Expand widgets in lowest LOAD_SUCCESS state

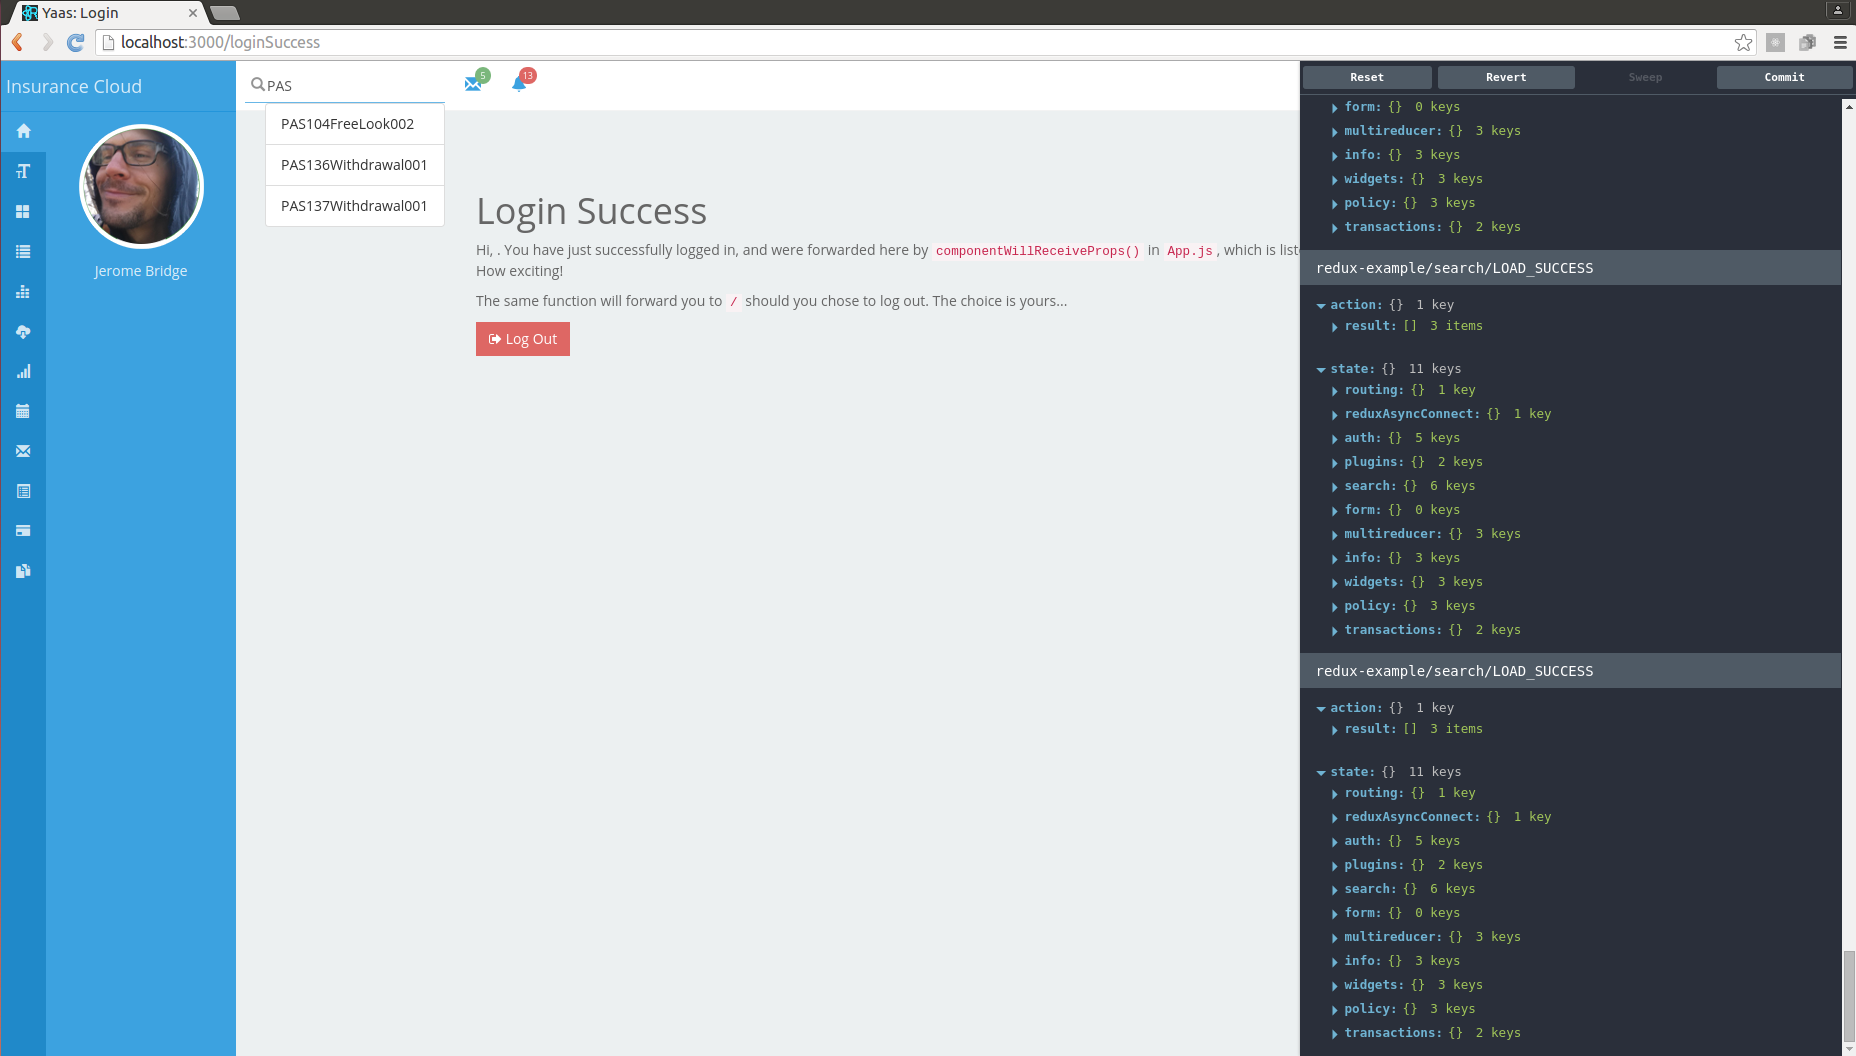point(1335,986)
